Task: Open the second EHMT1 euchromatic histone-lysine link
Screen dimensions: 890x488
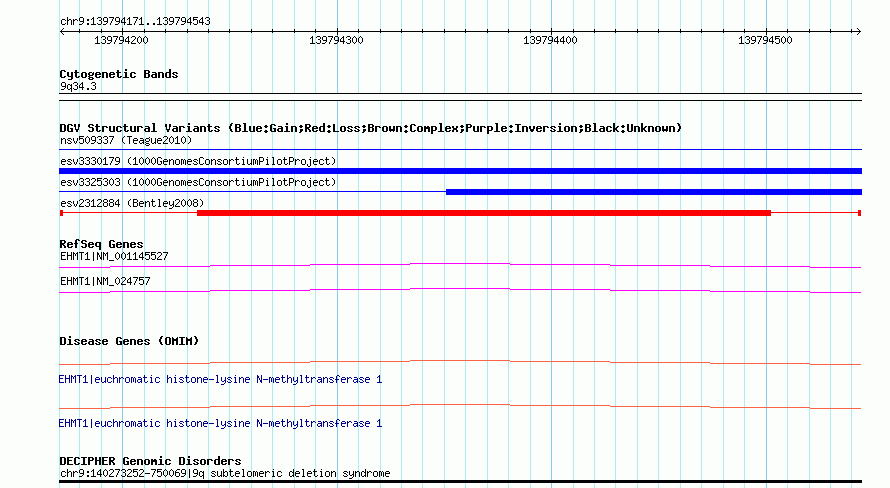Action: coord(220,423)
